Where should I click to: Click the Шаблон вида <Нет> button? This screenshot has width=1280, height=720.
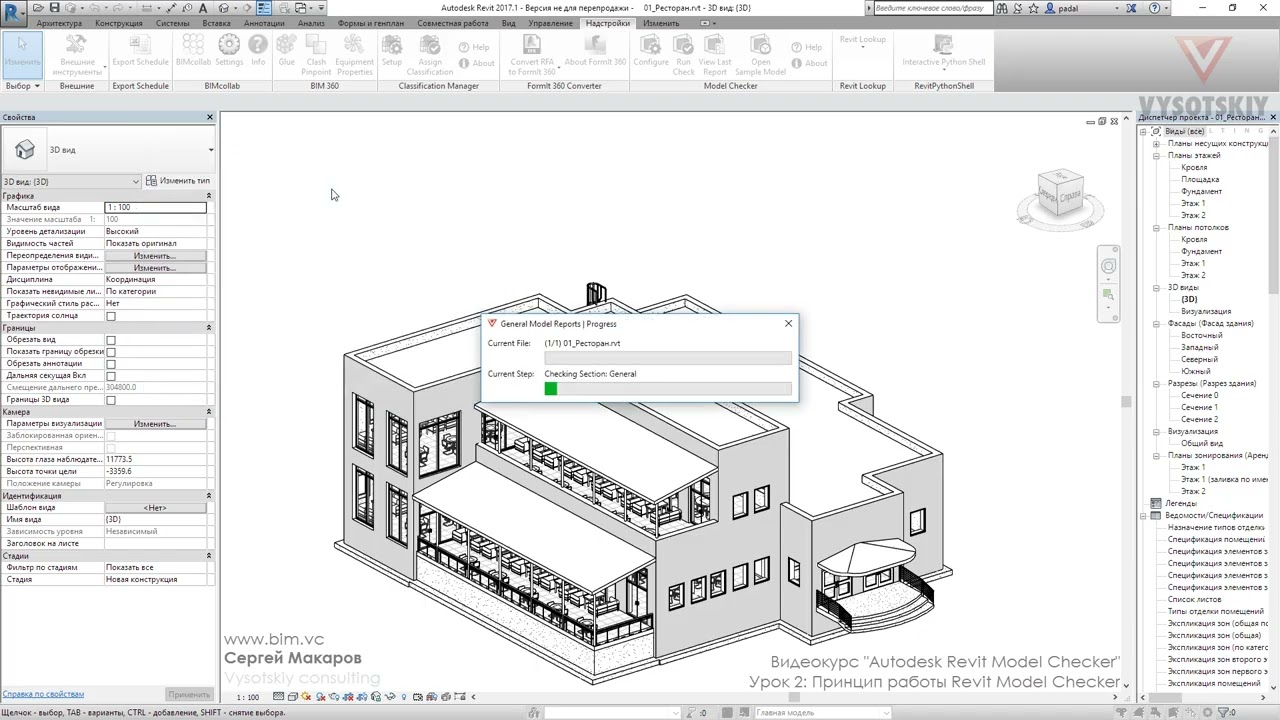tap(155, 508)
